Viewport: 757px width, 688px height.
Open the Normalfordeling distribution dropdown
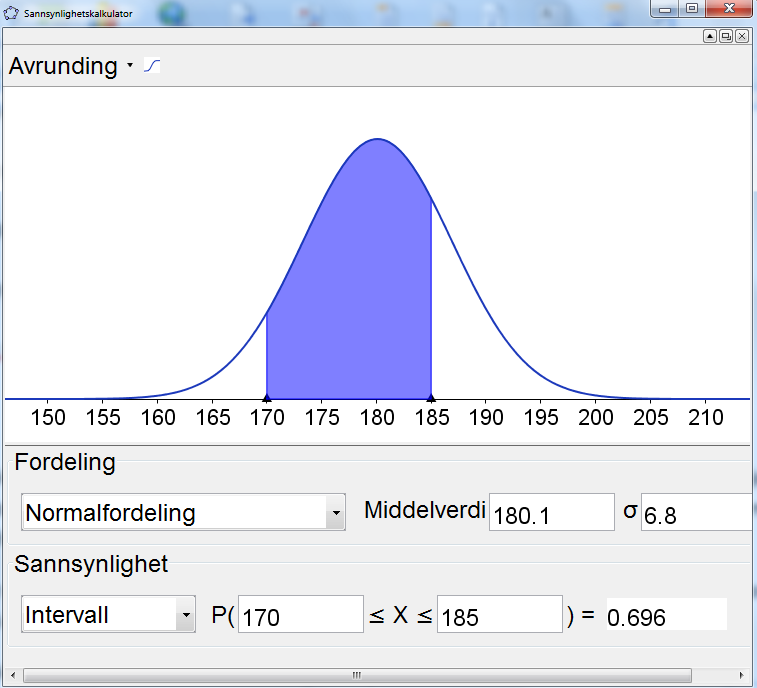point(183,512)
